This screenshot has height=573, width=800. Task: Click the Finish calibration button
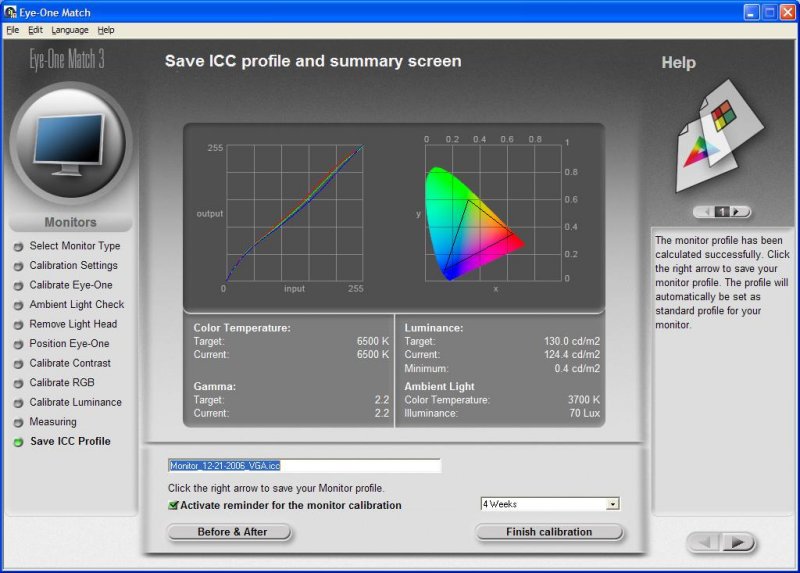coord(549,532)
